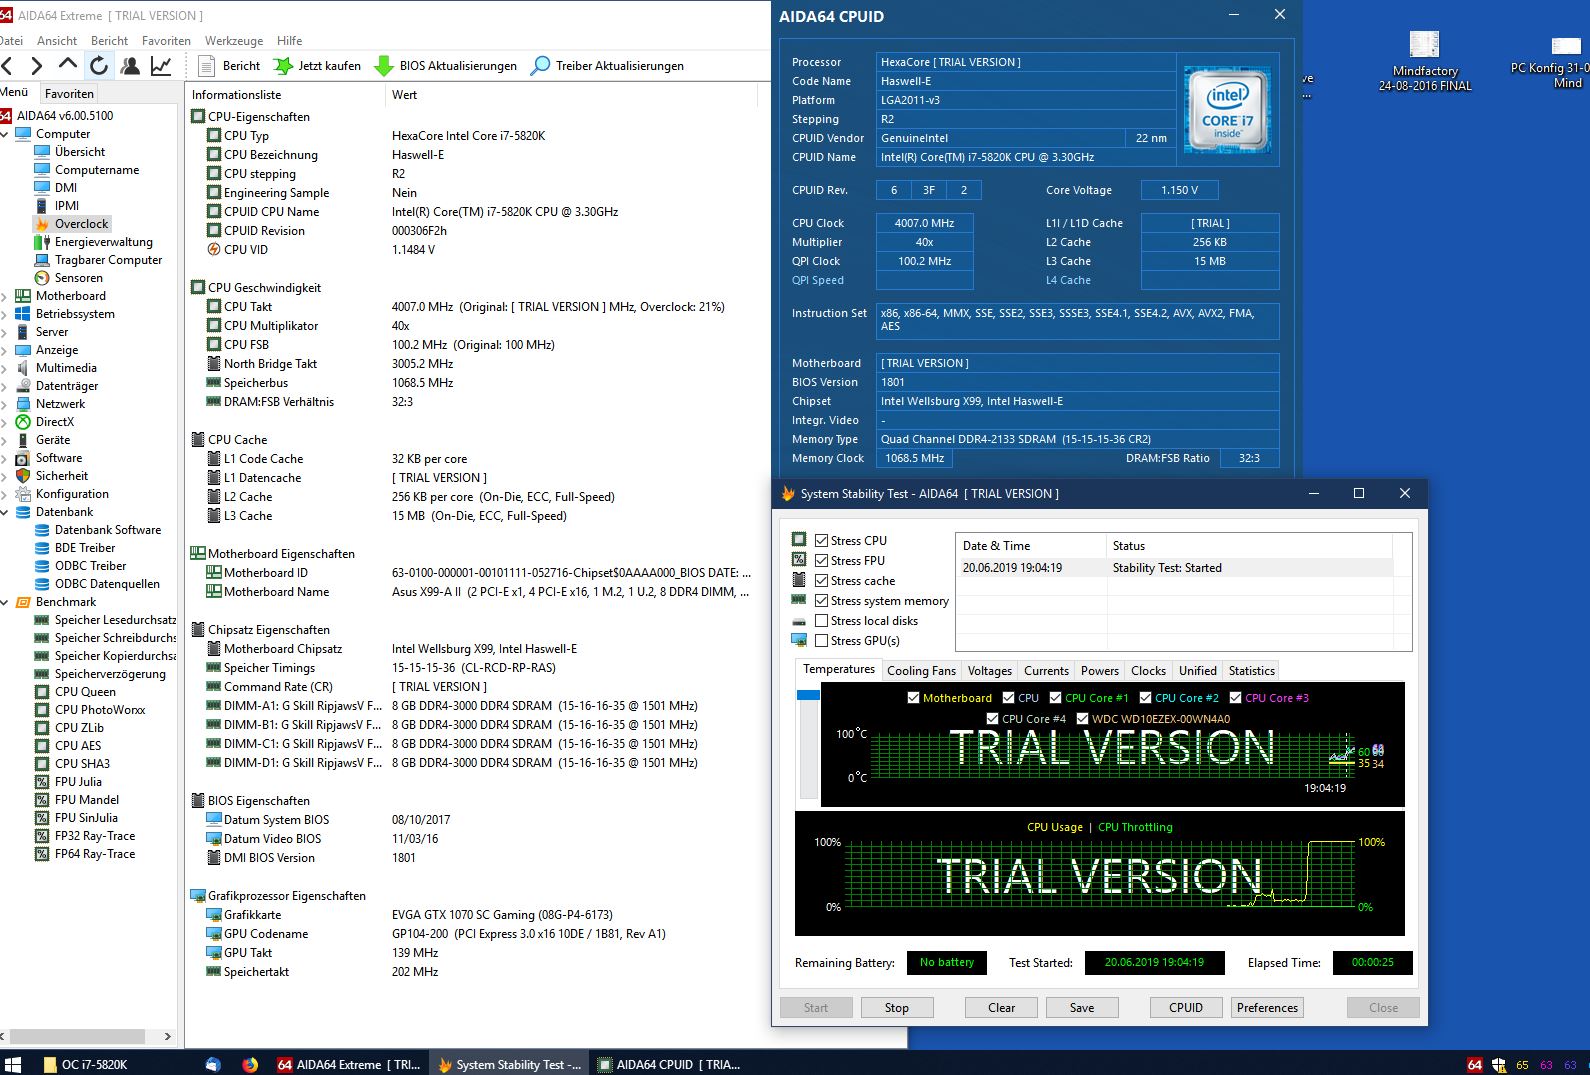
Task: Open BIOS Aktualisierungen
Action: click(x=446, y=66)
